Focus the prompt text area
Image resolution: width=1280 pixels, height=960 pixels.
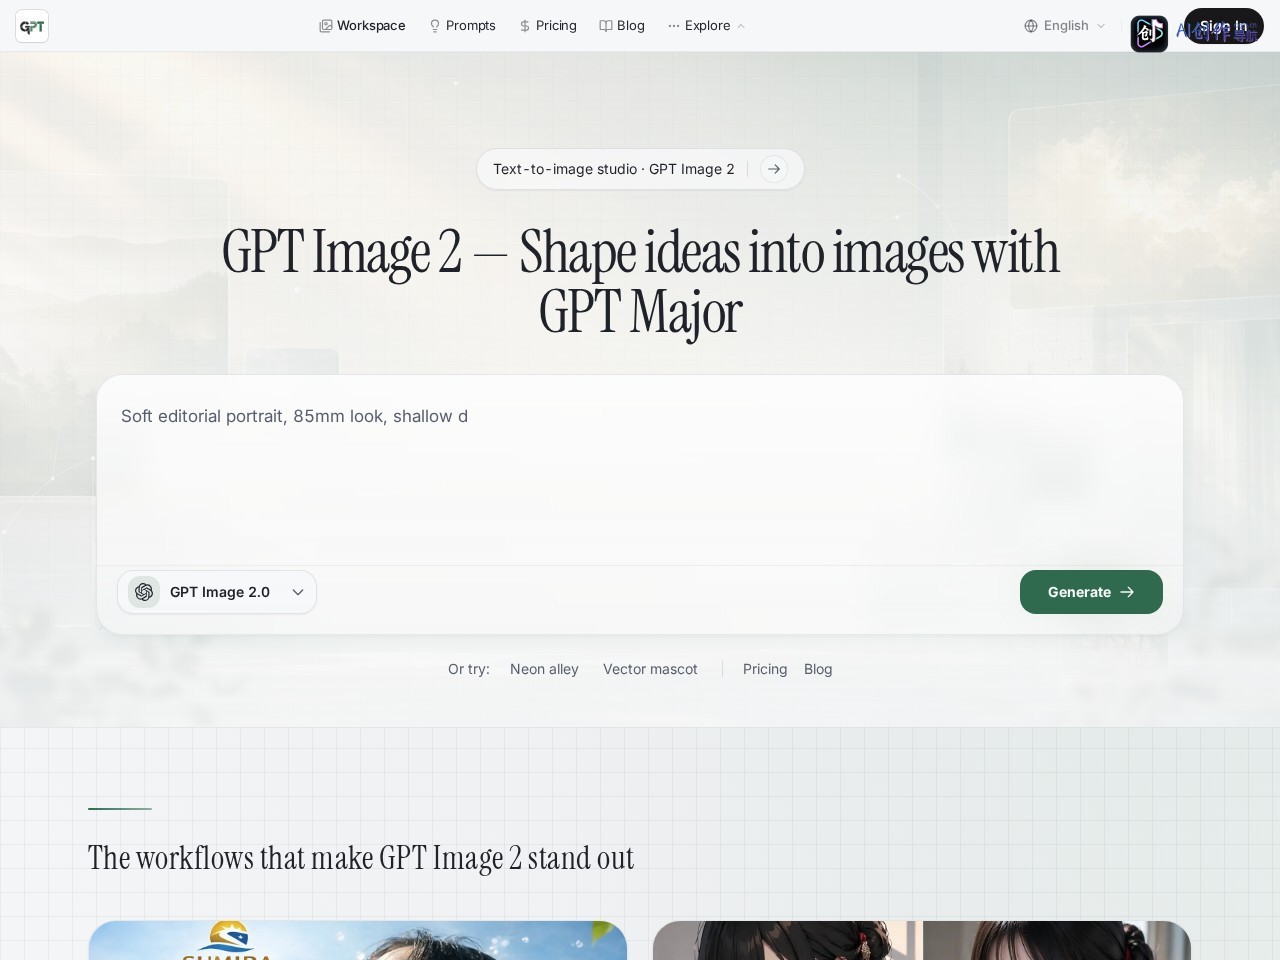tap(640, 470)
